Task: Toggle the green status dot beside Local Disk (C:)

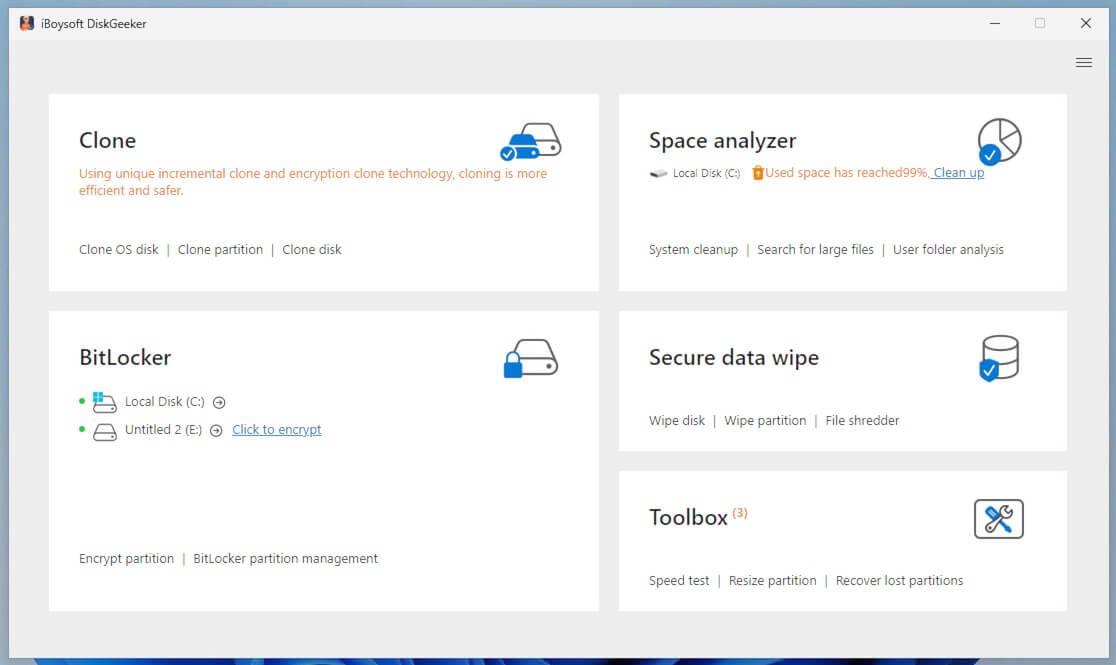Action: (83, 401)
